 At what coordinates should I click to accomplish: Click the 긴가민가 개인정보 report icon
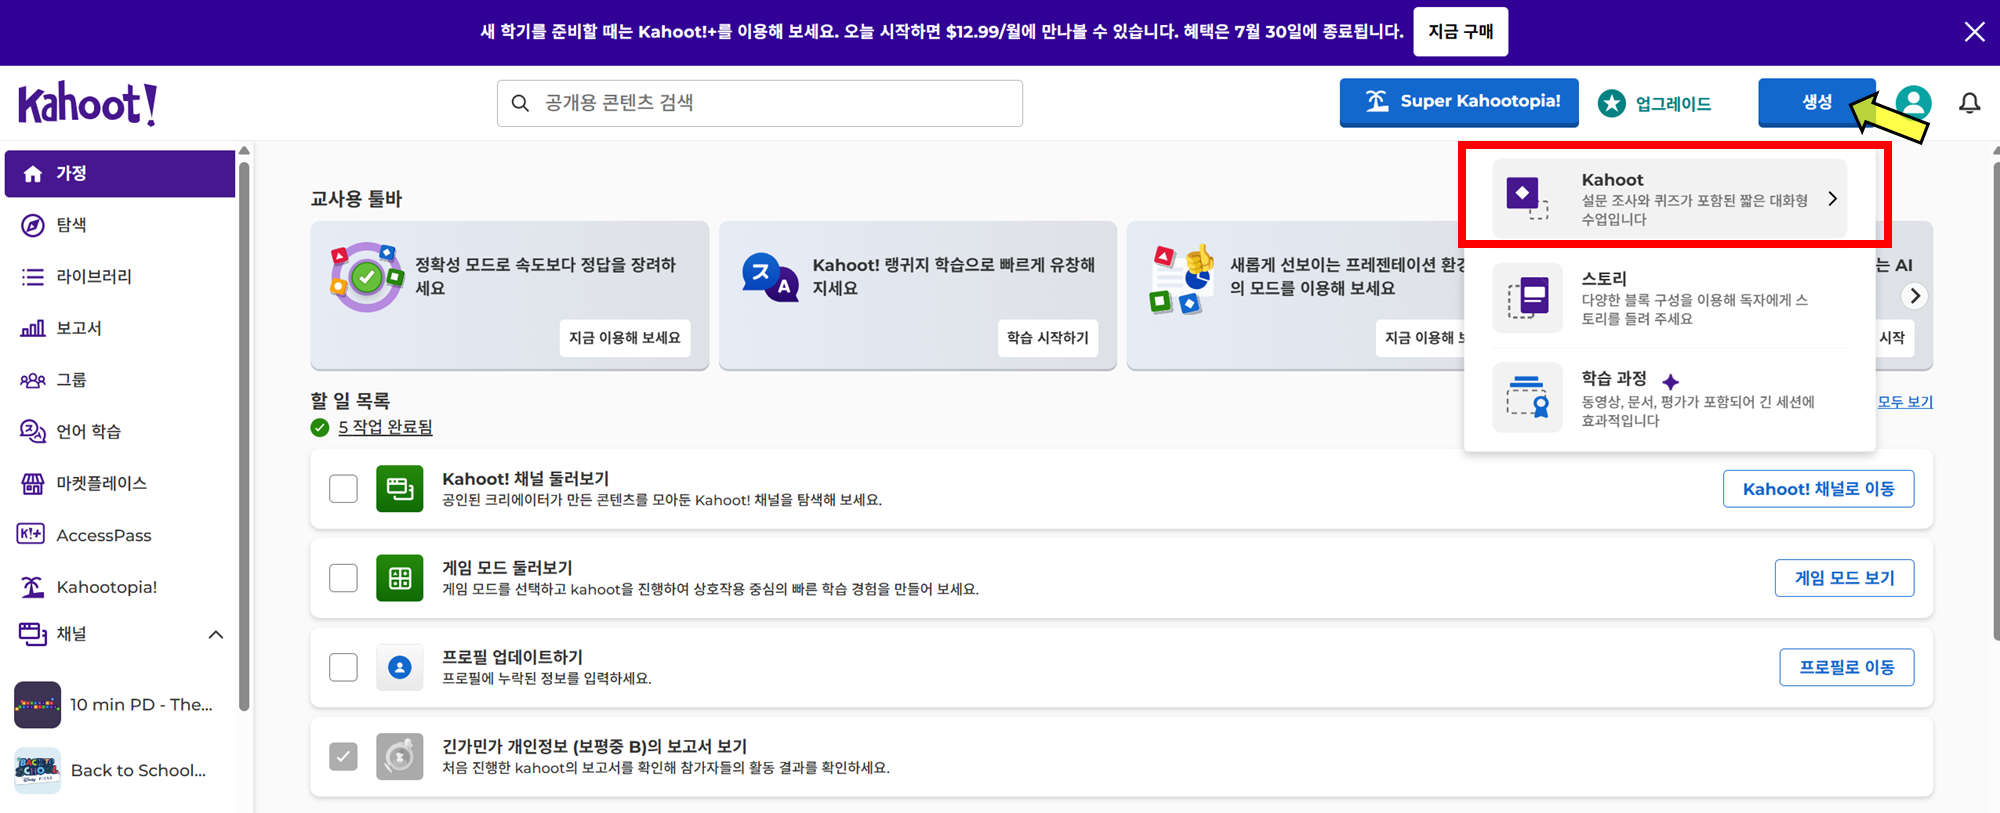pyautogui.click(x=400, y=756)
